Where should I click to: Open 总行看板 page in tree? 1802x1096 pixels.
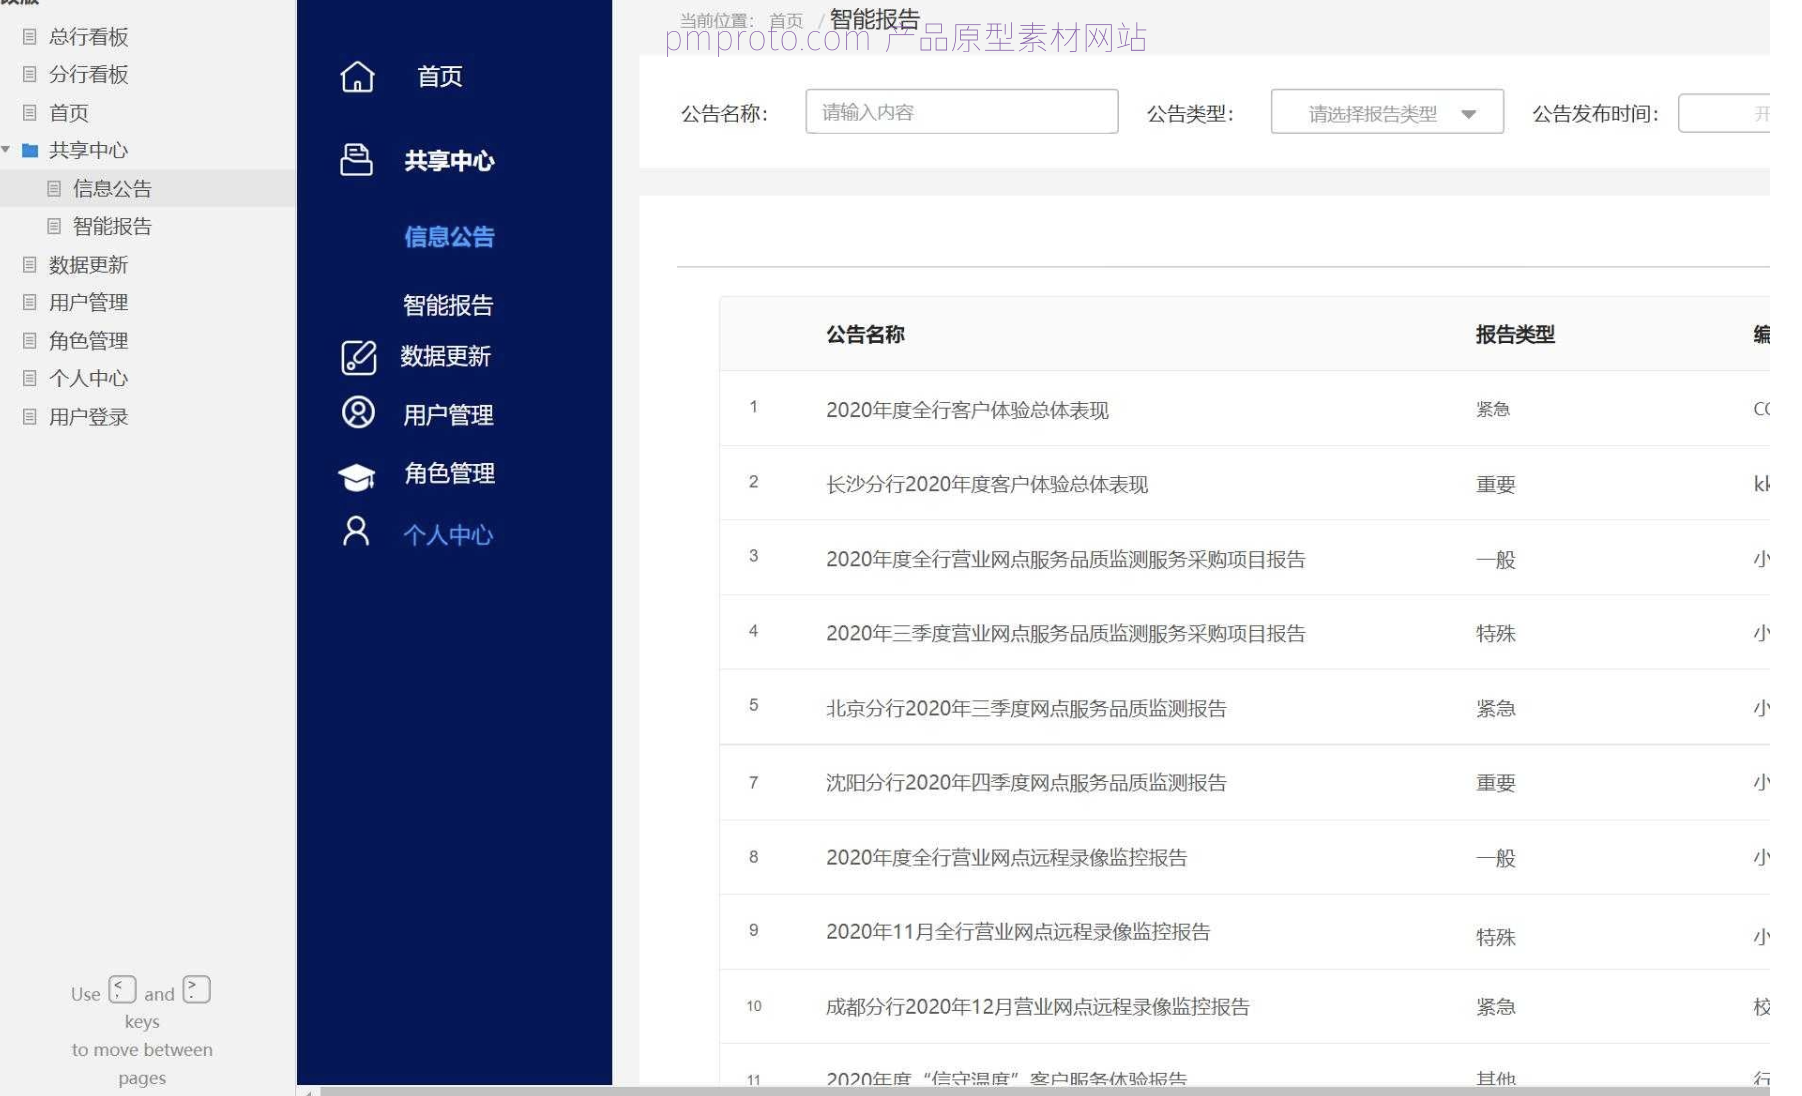click(88, 37)
